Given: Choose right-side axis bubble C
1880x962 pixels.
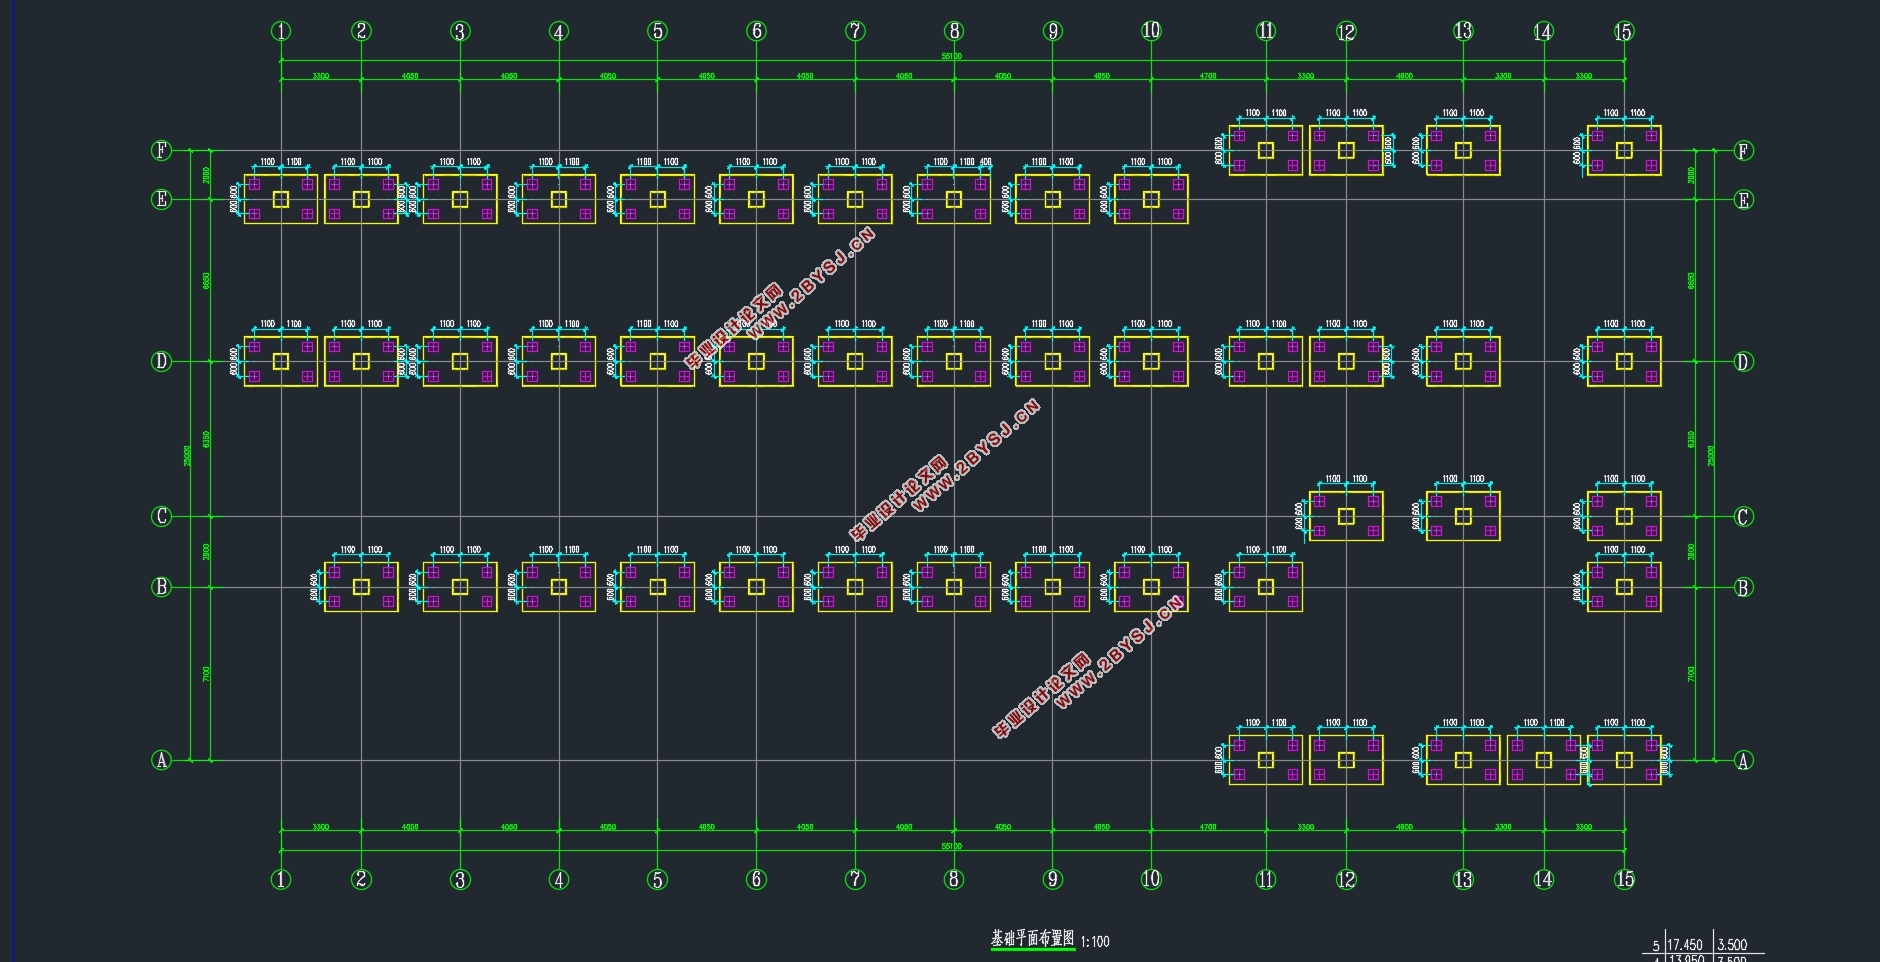Looking at the screenshot, I should tap(1743, 516).
